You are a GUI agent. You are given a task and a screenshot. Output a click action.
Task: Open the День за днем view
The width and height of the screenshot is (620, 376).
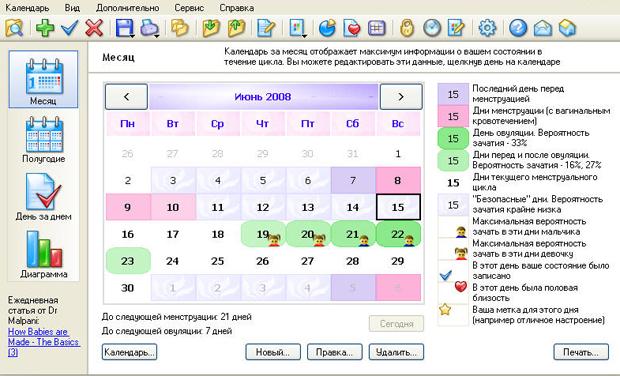[44, 197]
